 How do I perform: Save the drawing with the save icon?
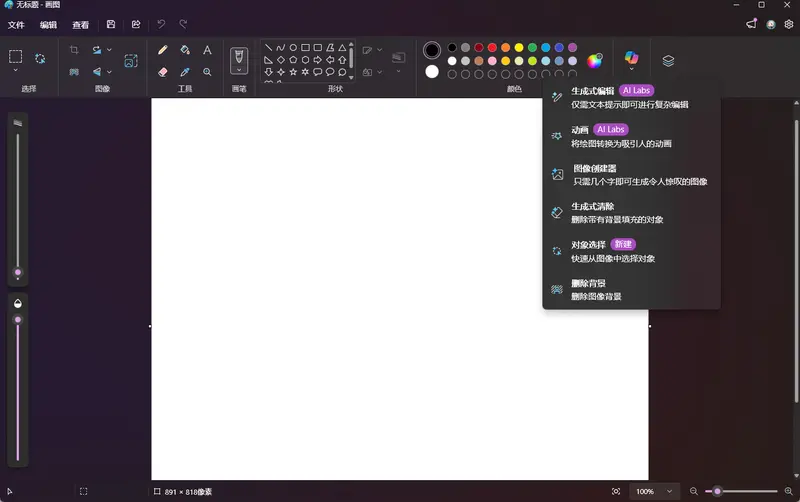tap(111, 24)
